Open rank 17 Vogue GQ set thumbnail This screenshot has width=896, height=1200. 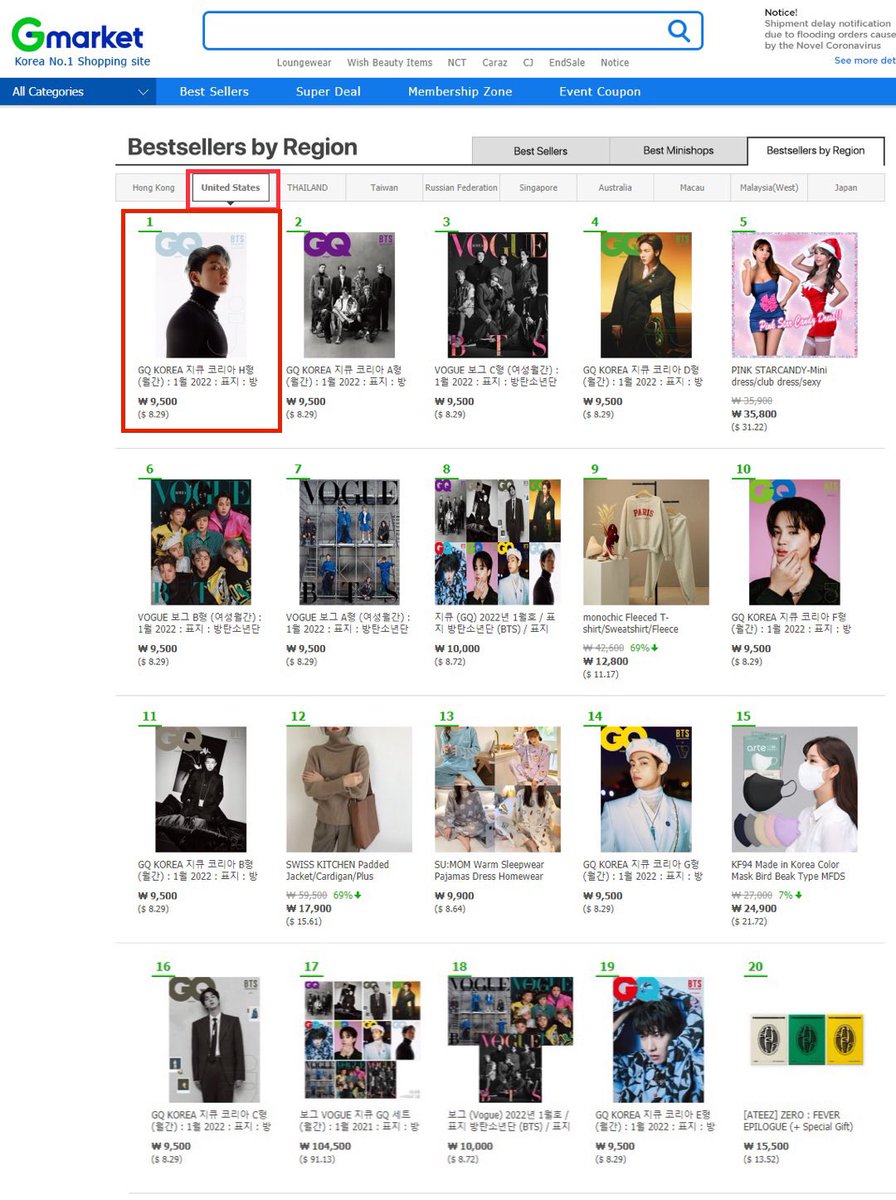click(x=362, y=1039)
